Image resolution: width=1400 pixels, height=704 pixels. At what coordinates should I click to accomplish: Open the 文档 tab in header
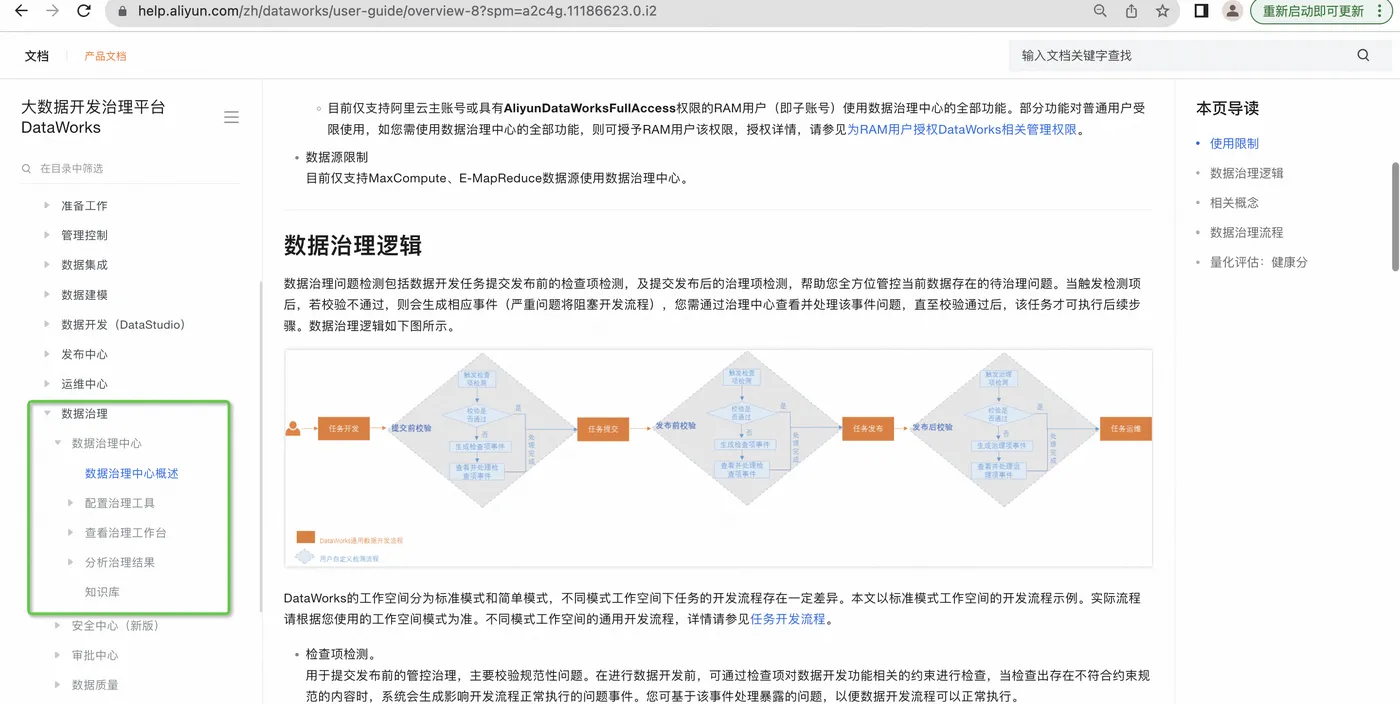[37, 56]
